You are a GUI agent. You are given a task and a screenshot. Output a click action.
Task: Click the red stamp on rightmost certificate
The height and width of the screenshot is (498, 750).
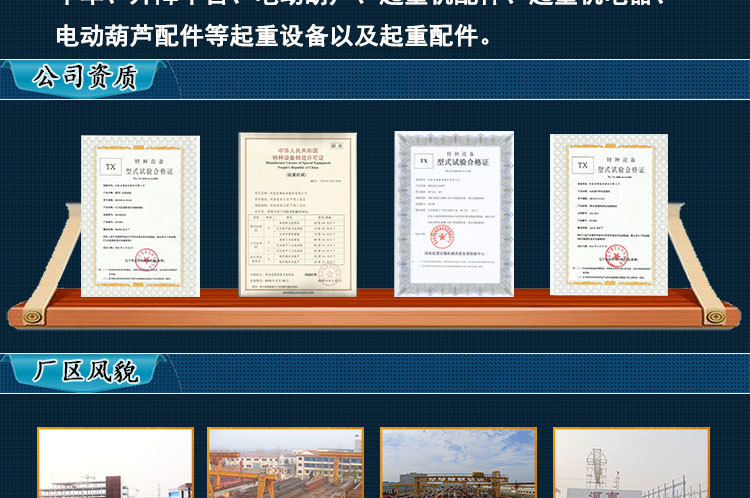(x=617, y=256)
